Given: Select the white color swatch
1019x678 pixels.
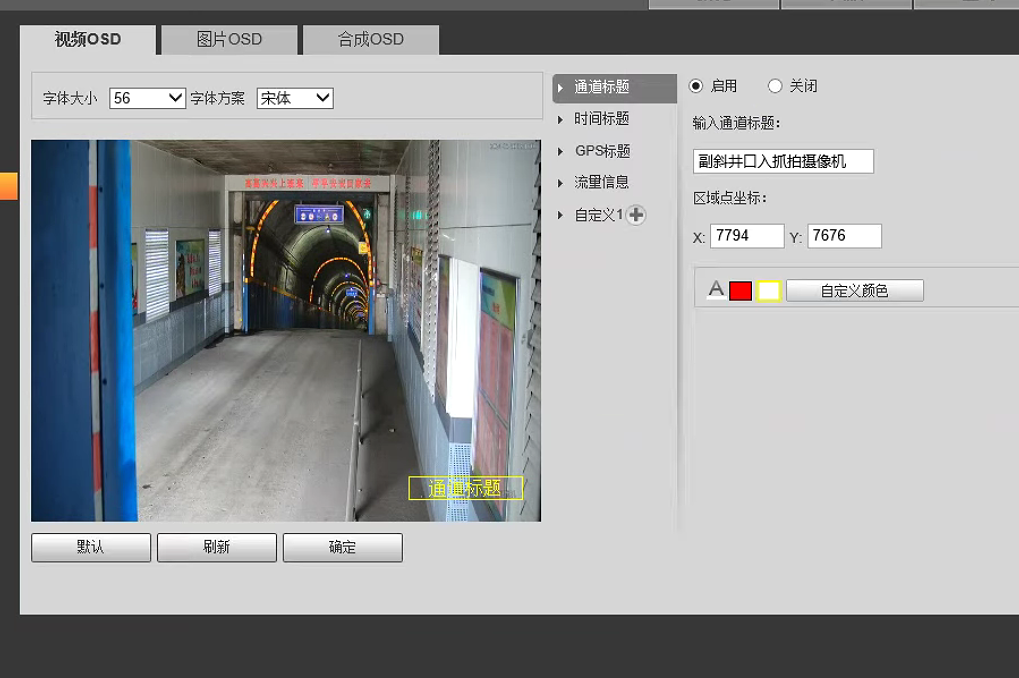Looking at the screenshot, I should (768, 291).
